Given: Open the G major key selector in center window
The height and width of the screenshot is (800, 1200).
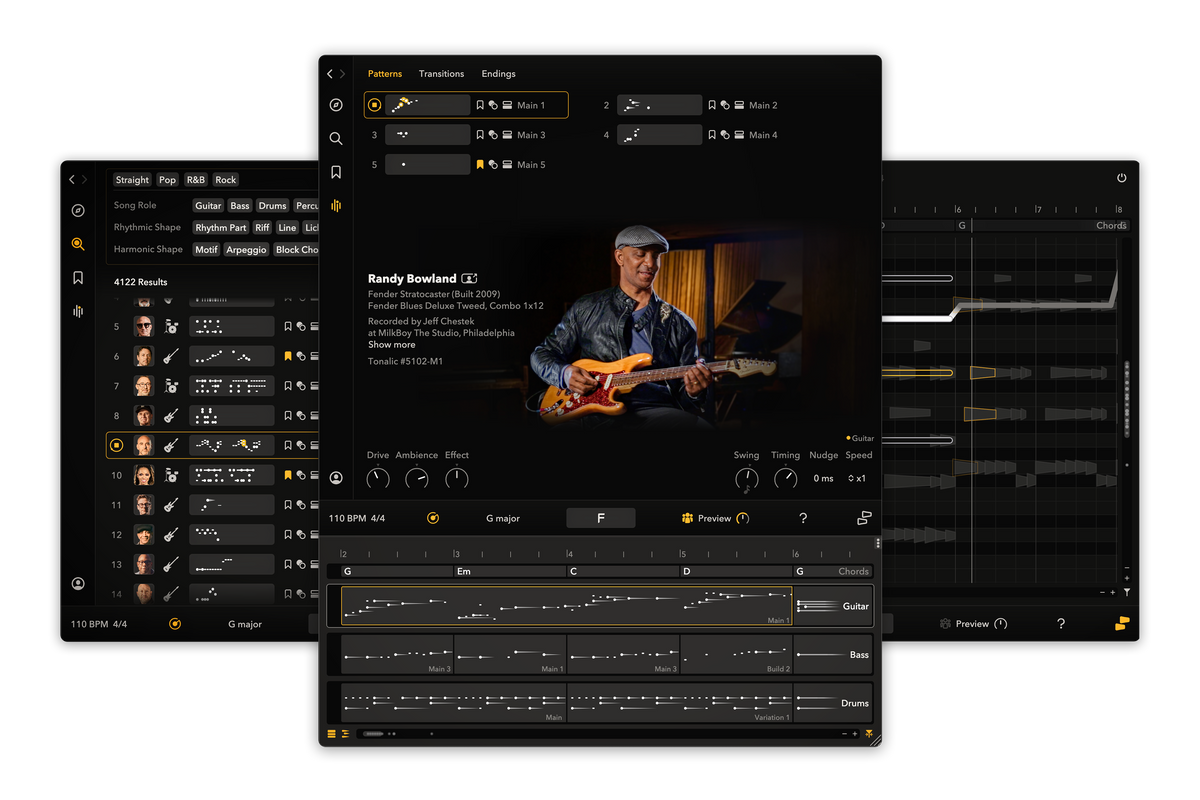Looking at the screenshot, I should 503,519.
